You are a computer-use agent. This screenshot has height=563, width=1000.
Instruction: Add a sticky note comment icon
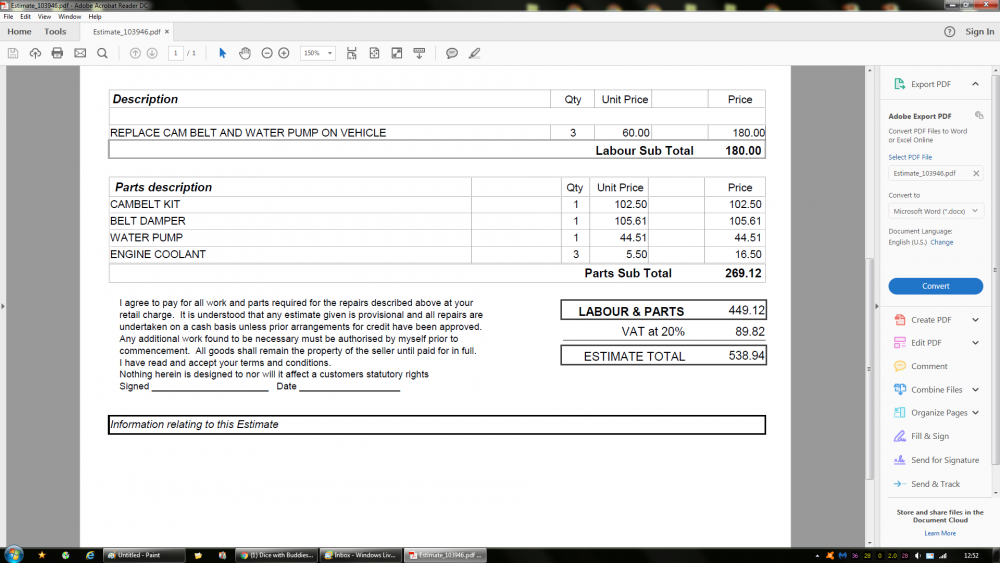click(452, 54)
